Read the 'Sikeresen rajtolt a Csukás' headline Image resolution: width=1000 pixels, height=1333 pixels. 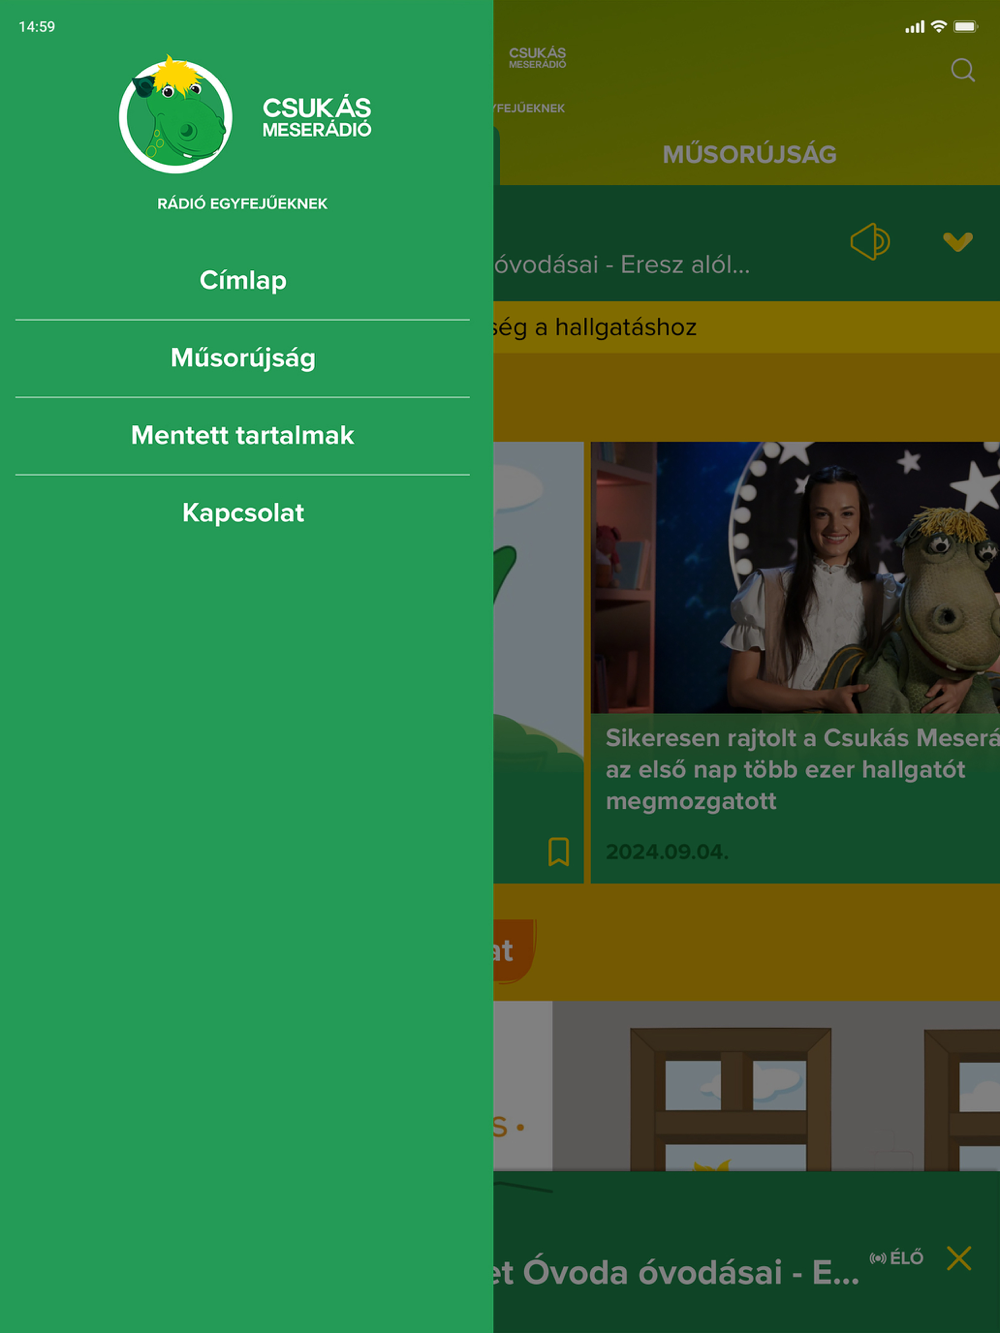802,769
